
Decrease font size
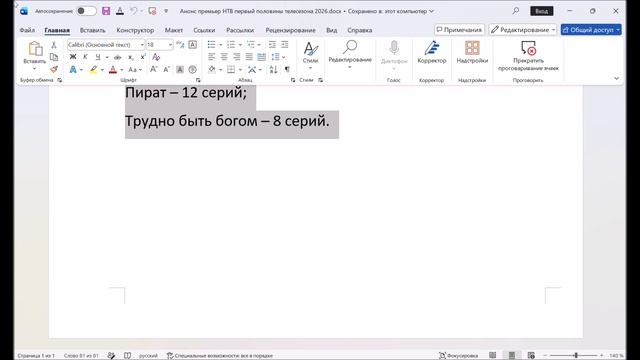coord(167,70)
